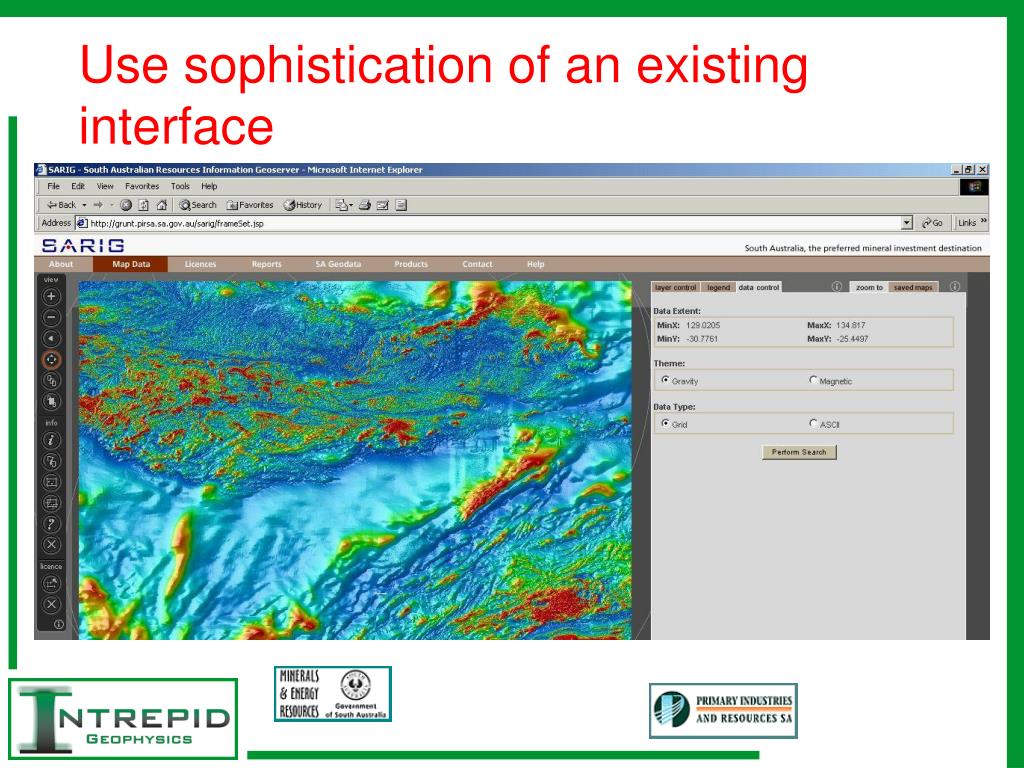Click the IE Back button
The width and height of the screenshot is (1024, 768).
pyautogui.click(x=61, y=205)
